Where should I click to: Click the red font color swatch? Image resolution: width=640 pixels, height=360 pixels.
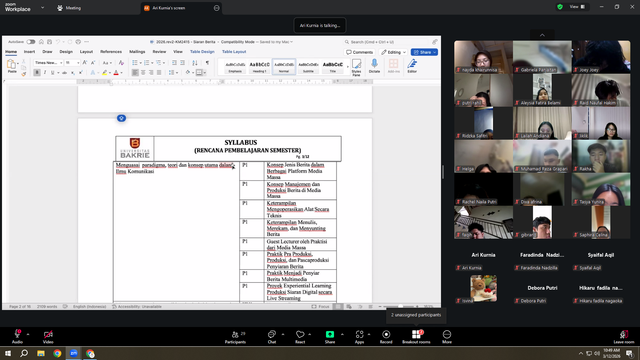pyautogui.click(x=116, y=73)
